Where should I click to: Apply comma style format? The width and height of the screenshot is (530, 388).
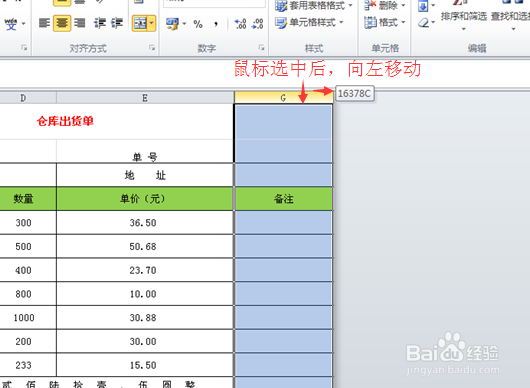pos(216,24)
